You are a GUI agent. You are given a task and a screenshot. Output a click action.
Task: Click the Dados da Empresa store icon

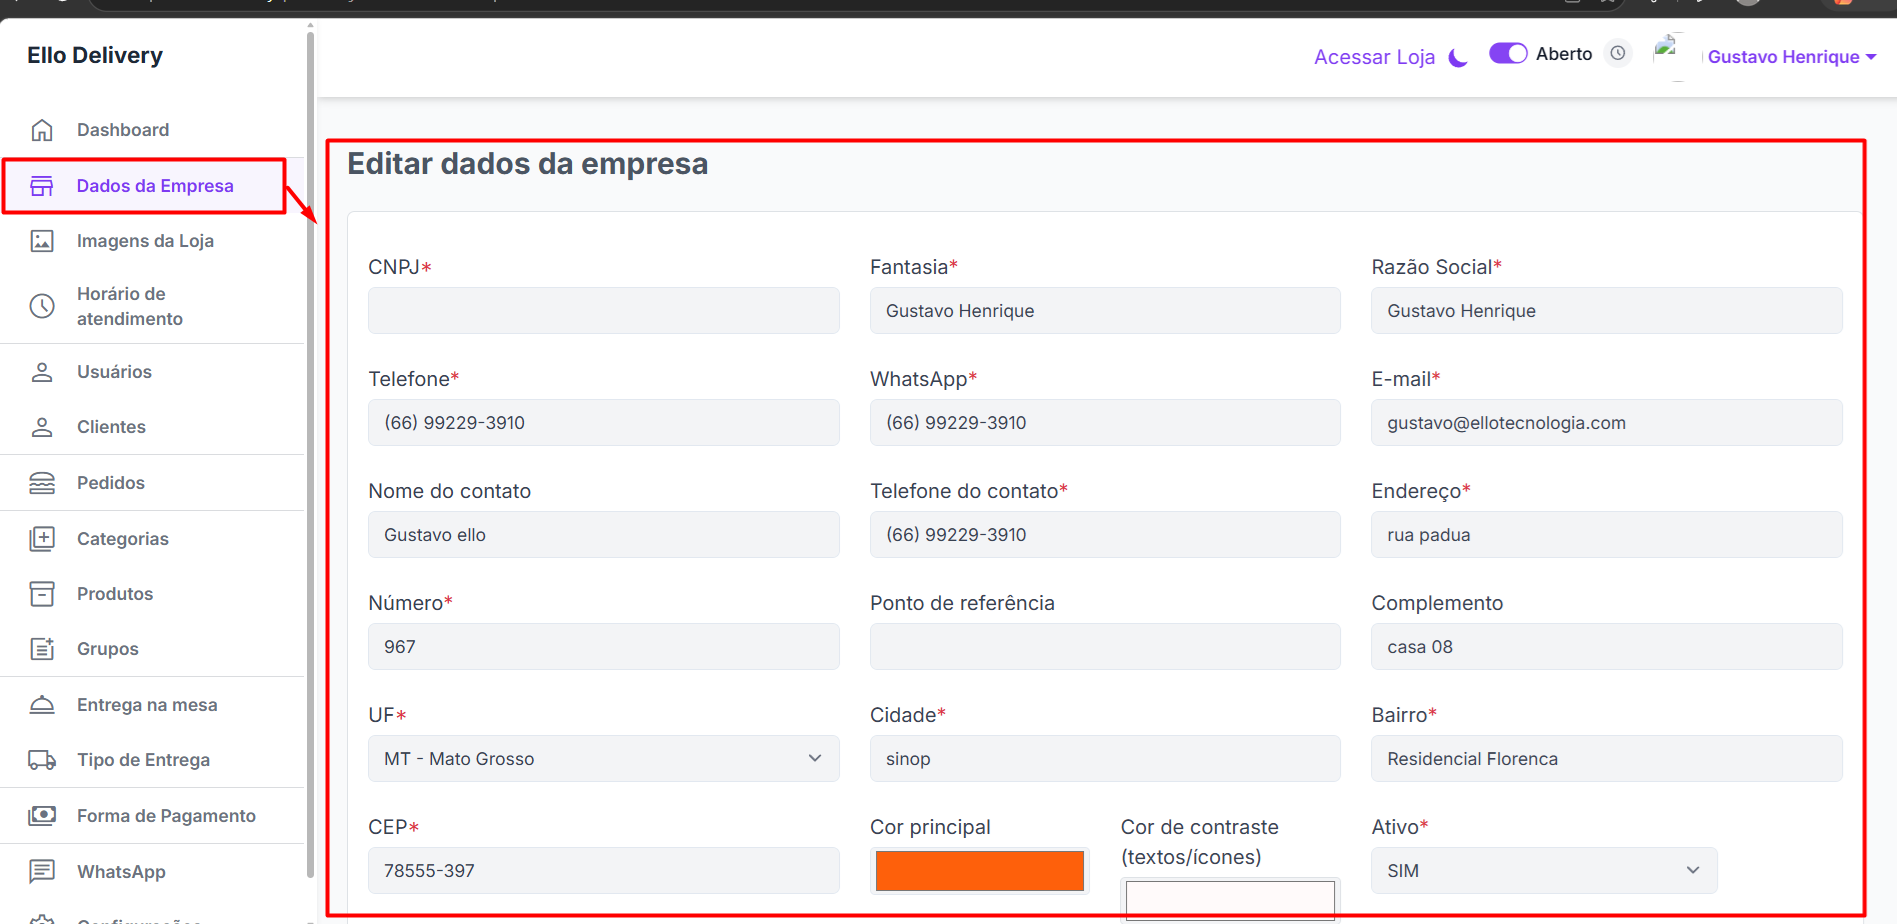pos(42,186)
